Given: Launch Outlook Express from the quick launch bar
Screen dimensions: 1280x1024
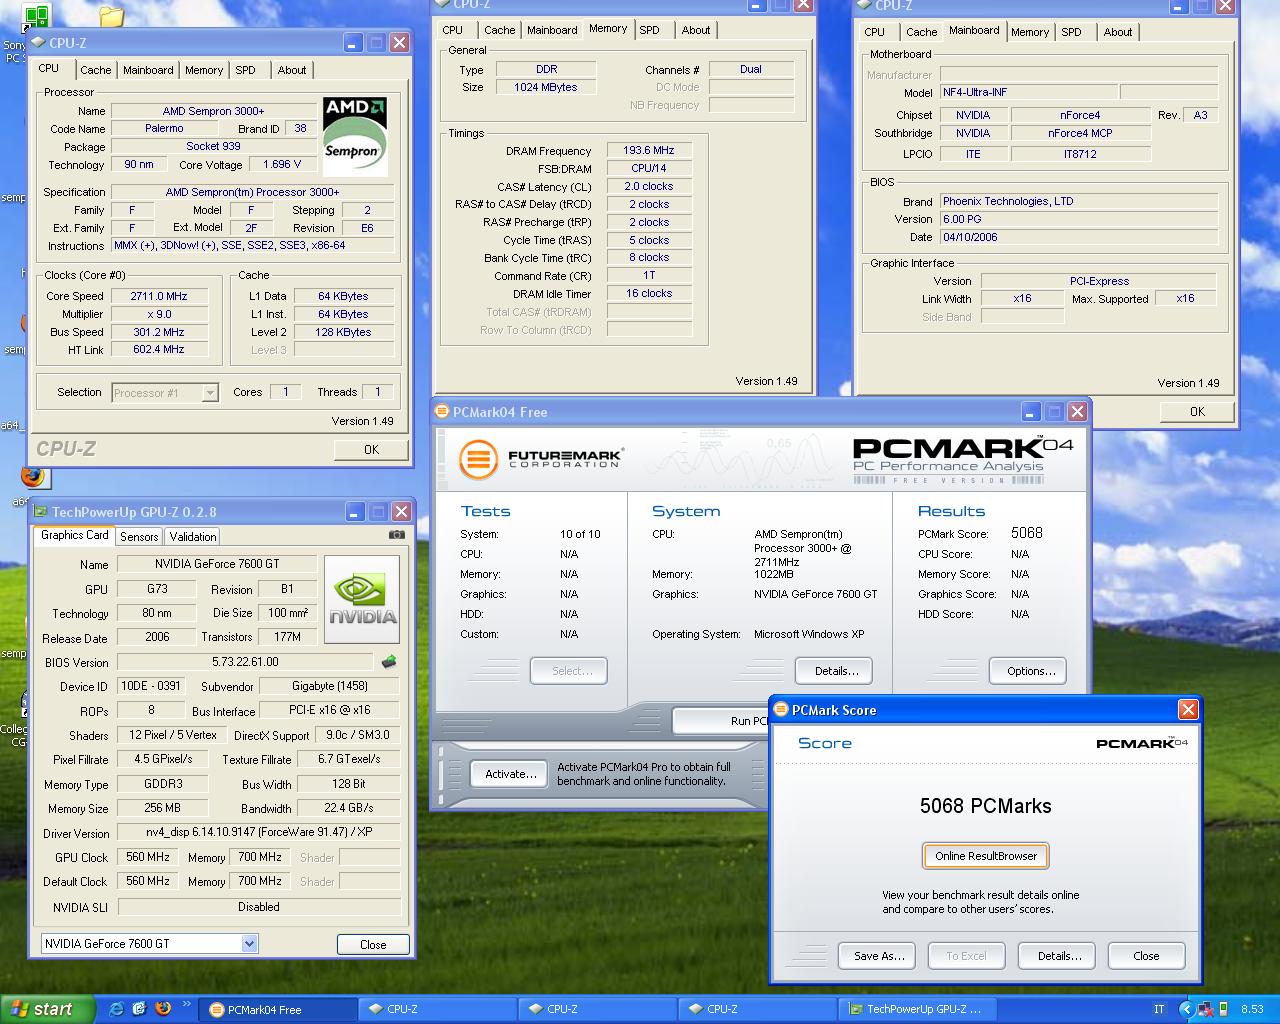Looking at the screenshot, I should [x=139, y=1009].
